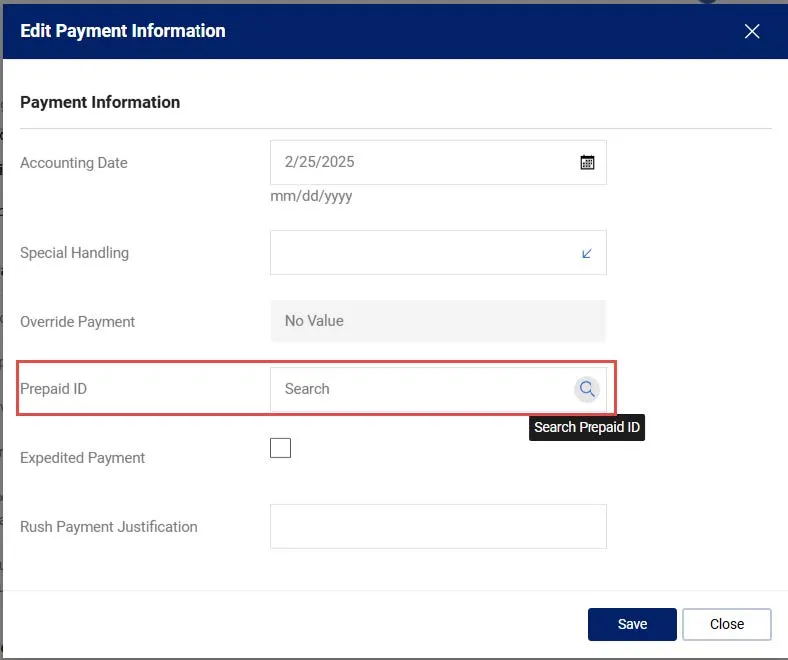
Task: Click the mm/dd/yyyy format hint
Action: pos(311,196)
